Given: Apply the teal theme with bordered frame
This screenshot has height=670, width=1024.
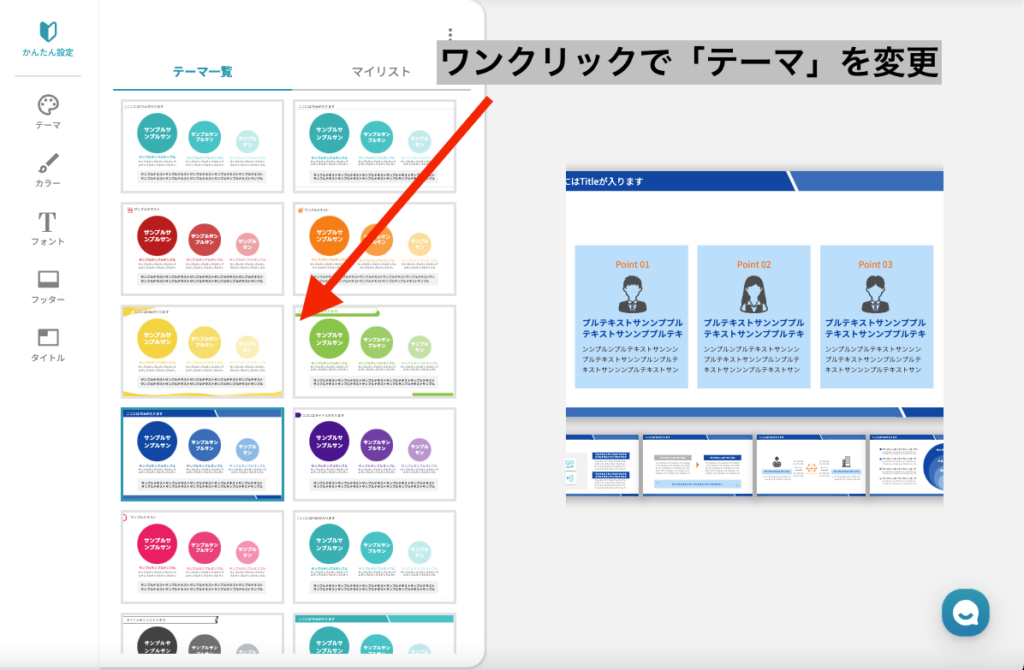Looking at the screenshot, I should (375, 146).
